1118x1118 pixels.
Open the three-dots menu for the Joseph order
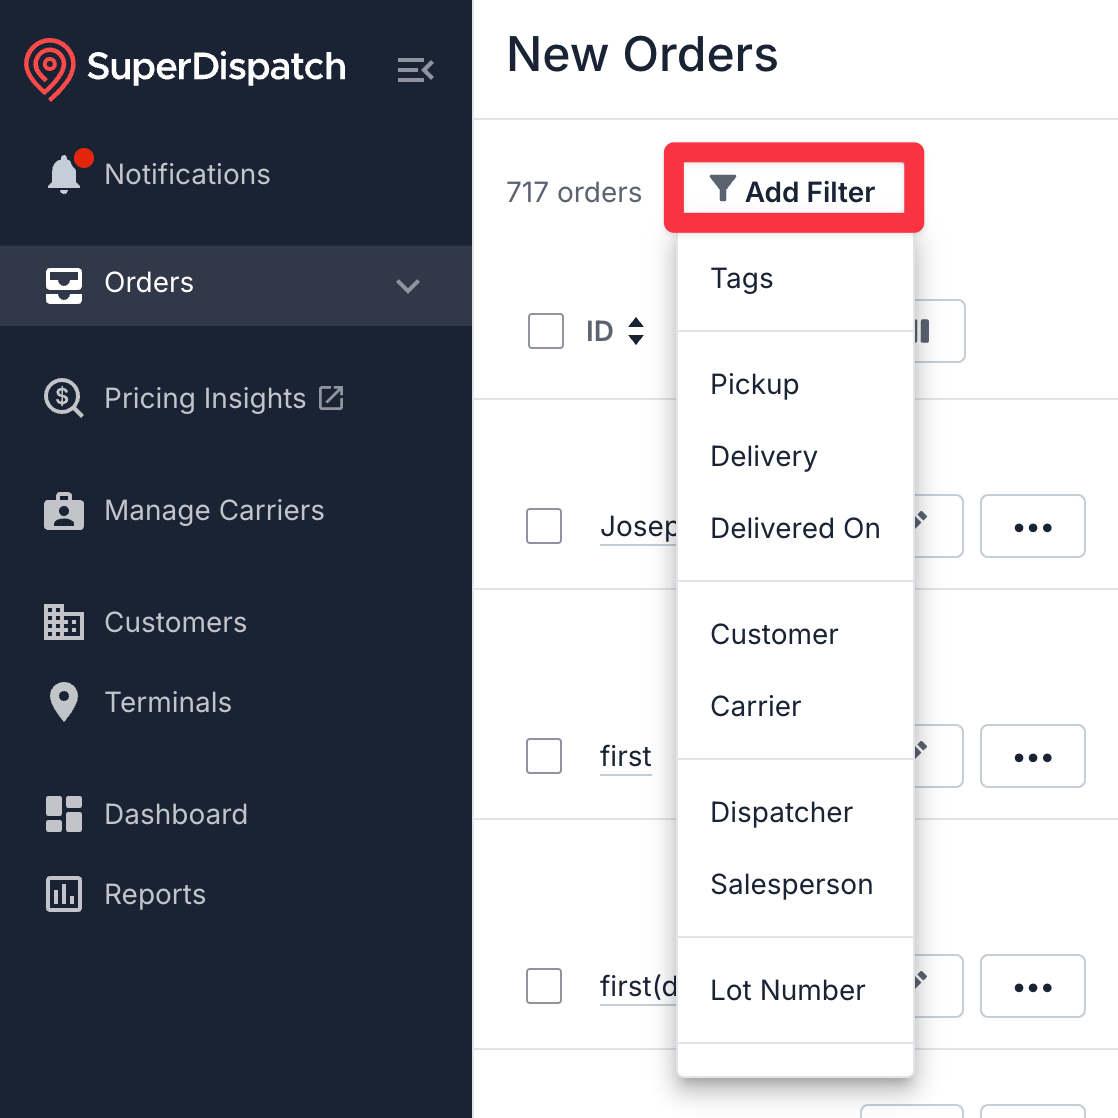click(1032, 526)
